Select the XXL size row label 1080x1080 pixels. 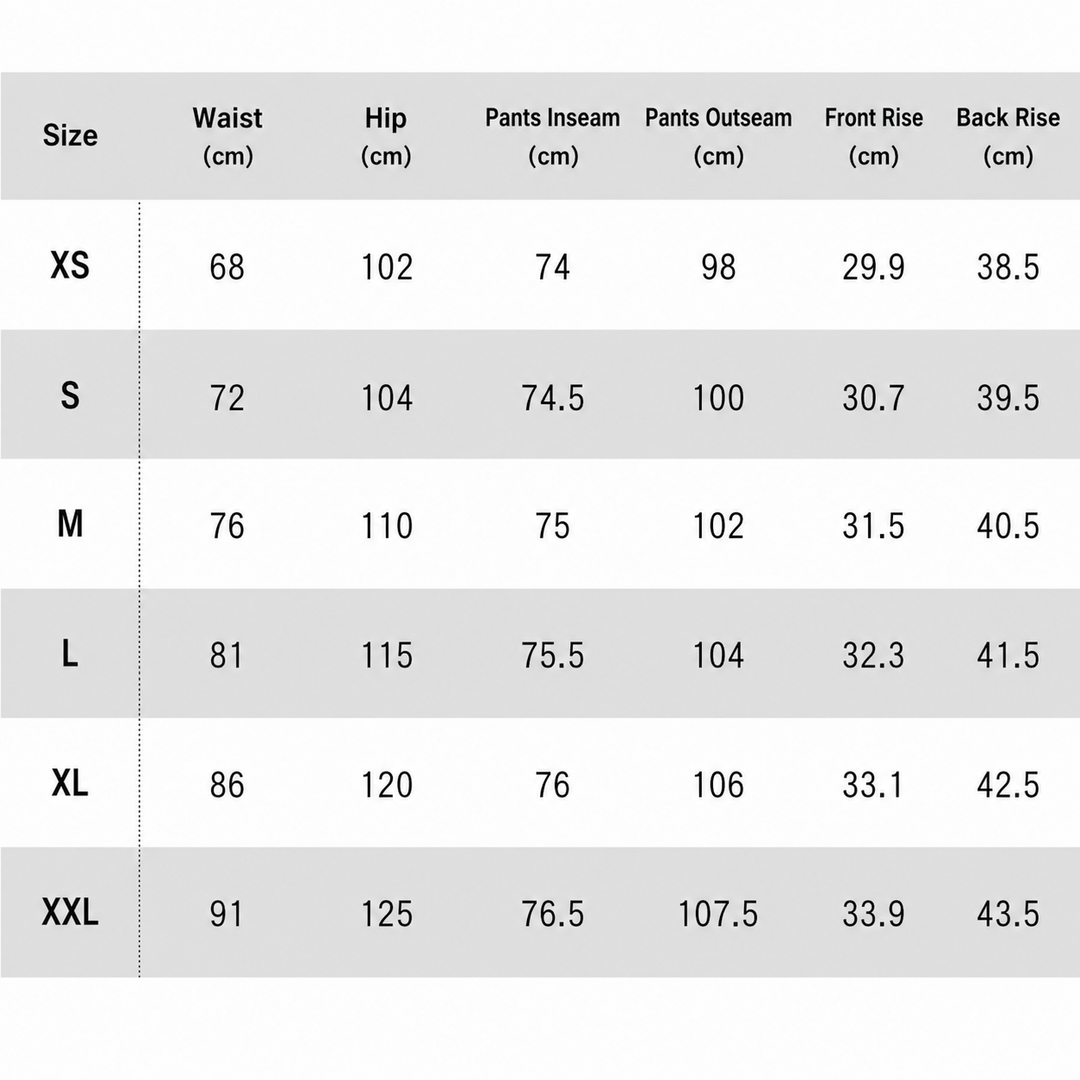tap(70, 913)
